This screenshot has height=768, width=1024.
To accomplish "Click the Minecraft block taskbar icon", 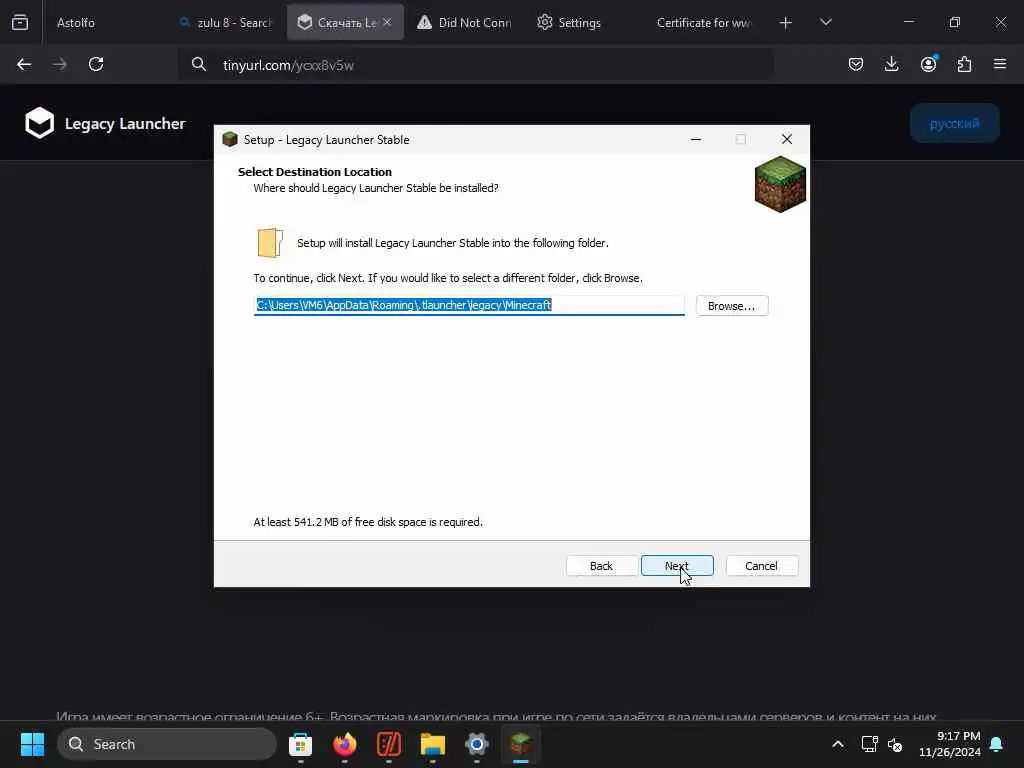I will click(520, 744).
